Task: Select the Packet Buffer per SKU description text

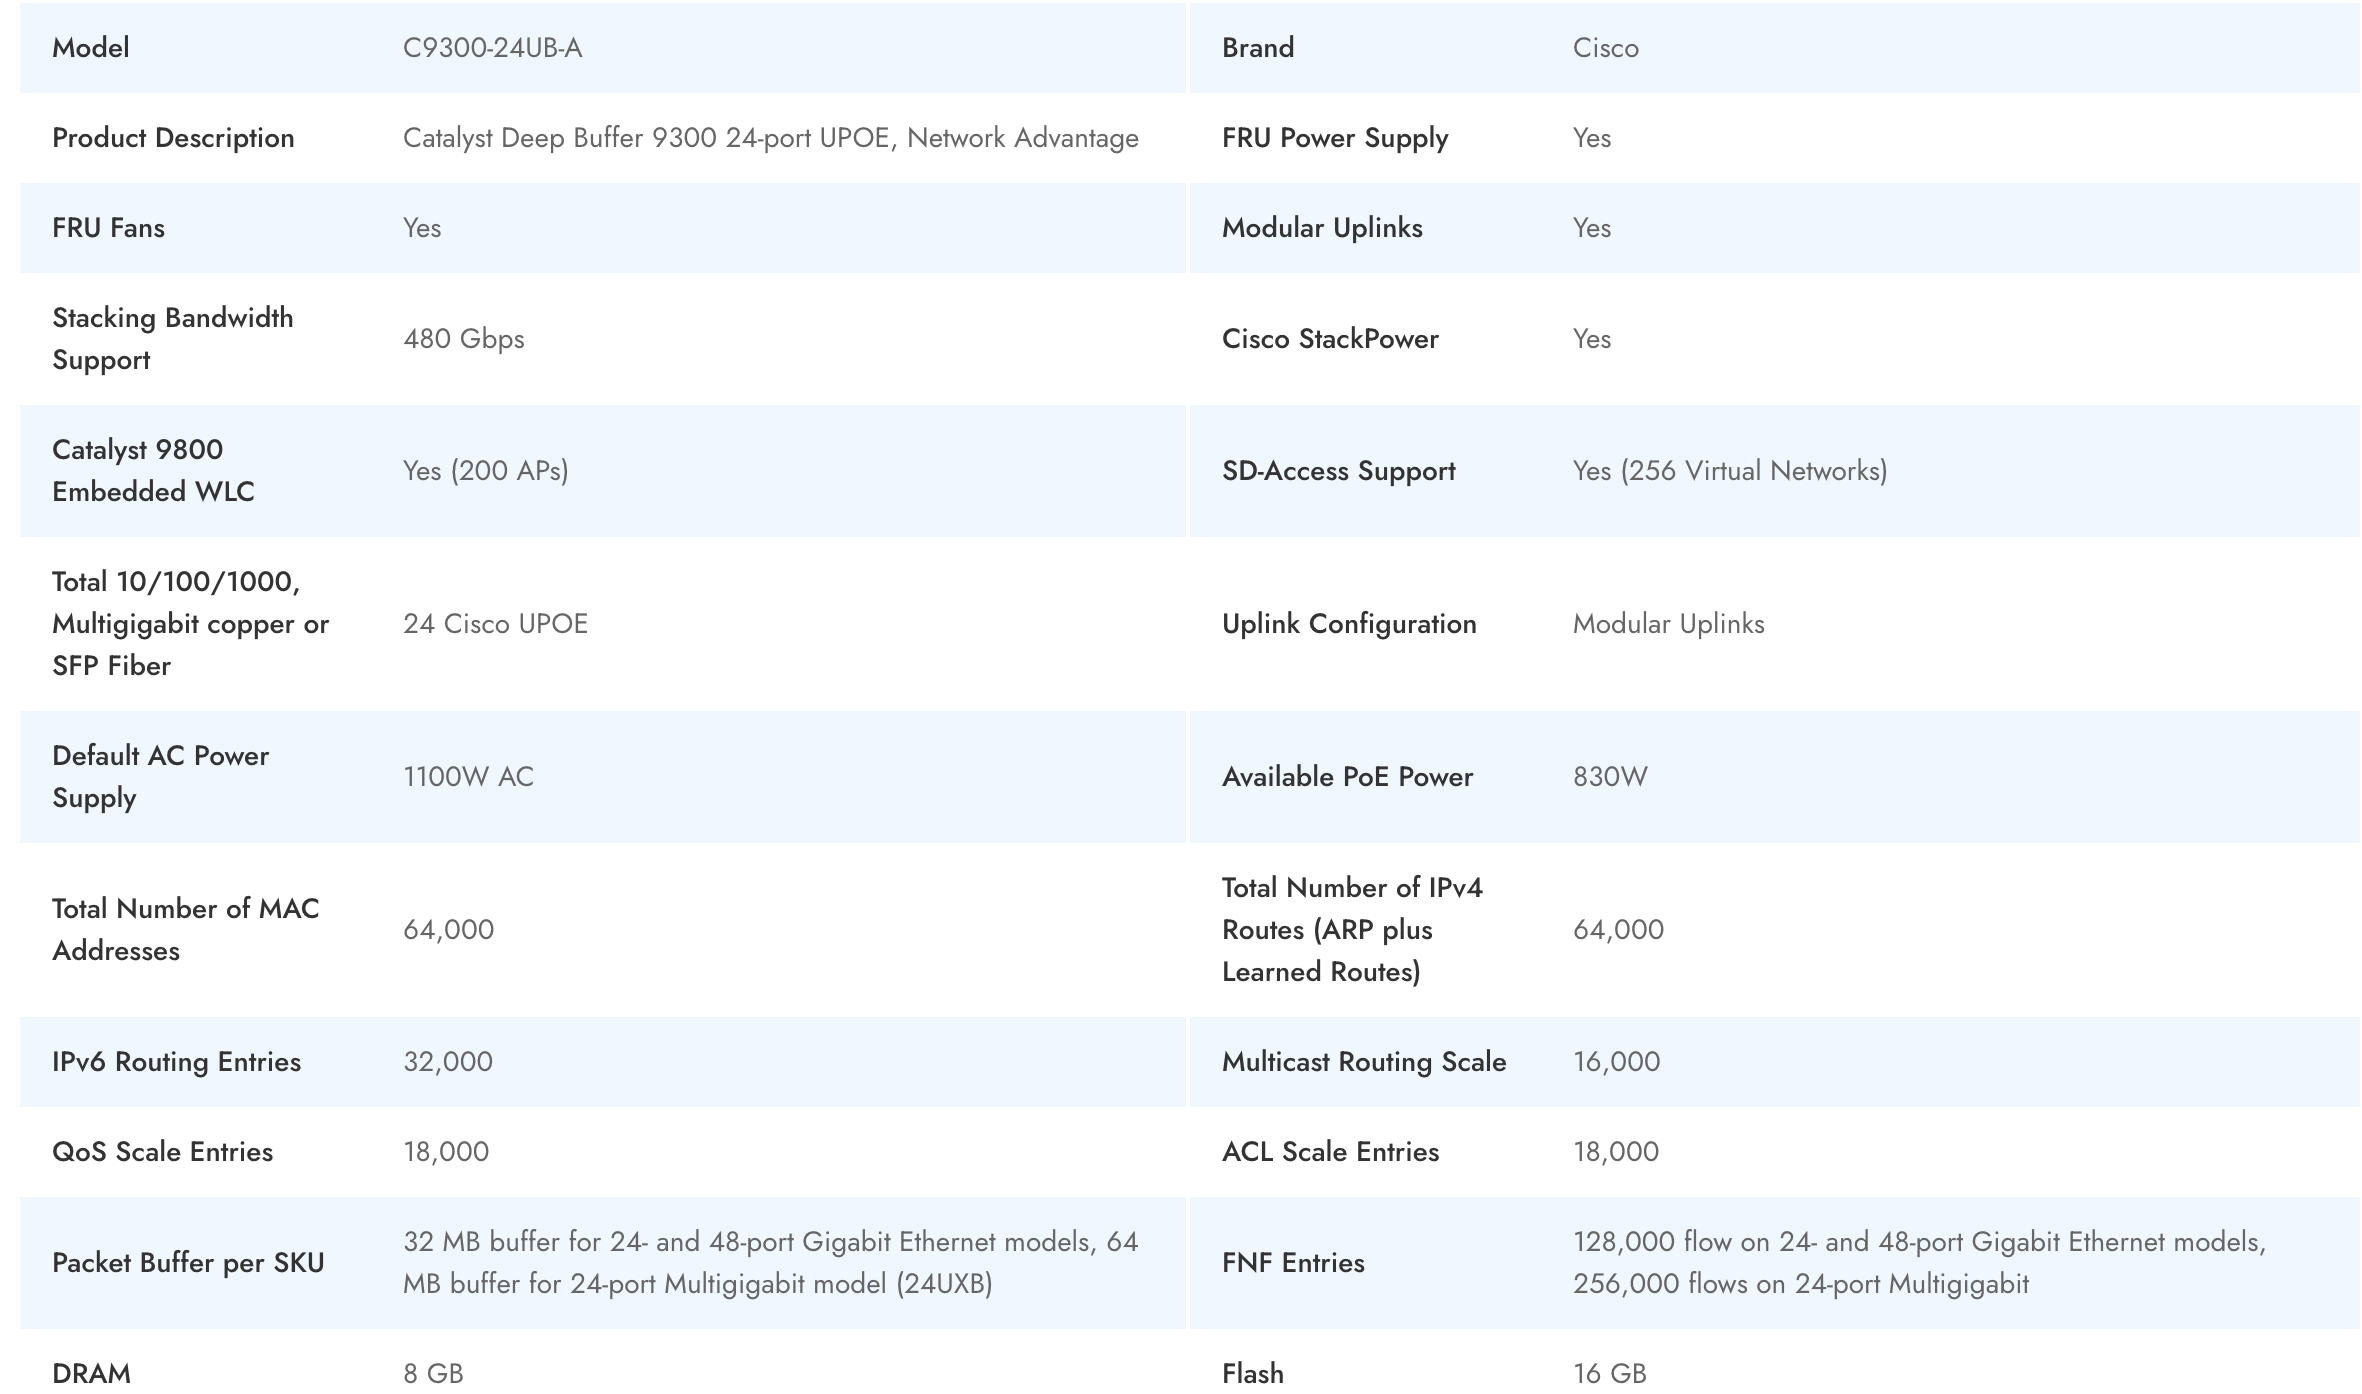Action: click(770, 1263)
